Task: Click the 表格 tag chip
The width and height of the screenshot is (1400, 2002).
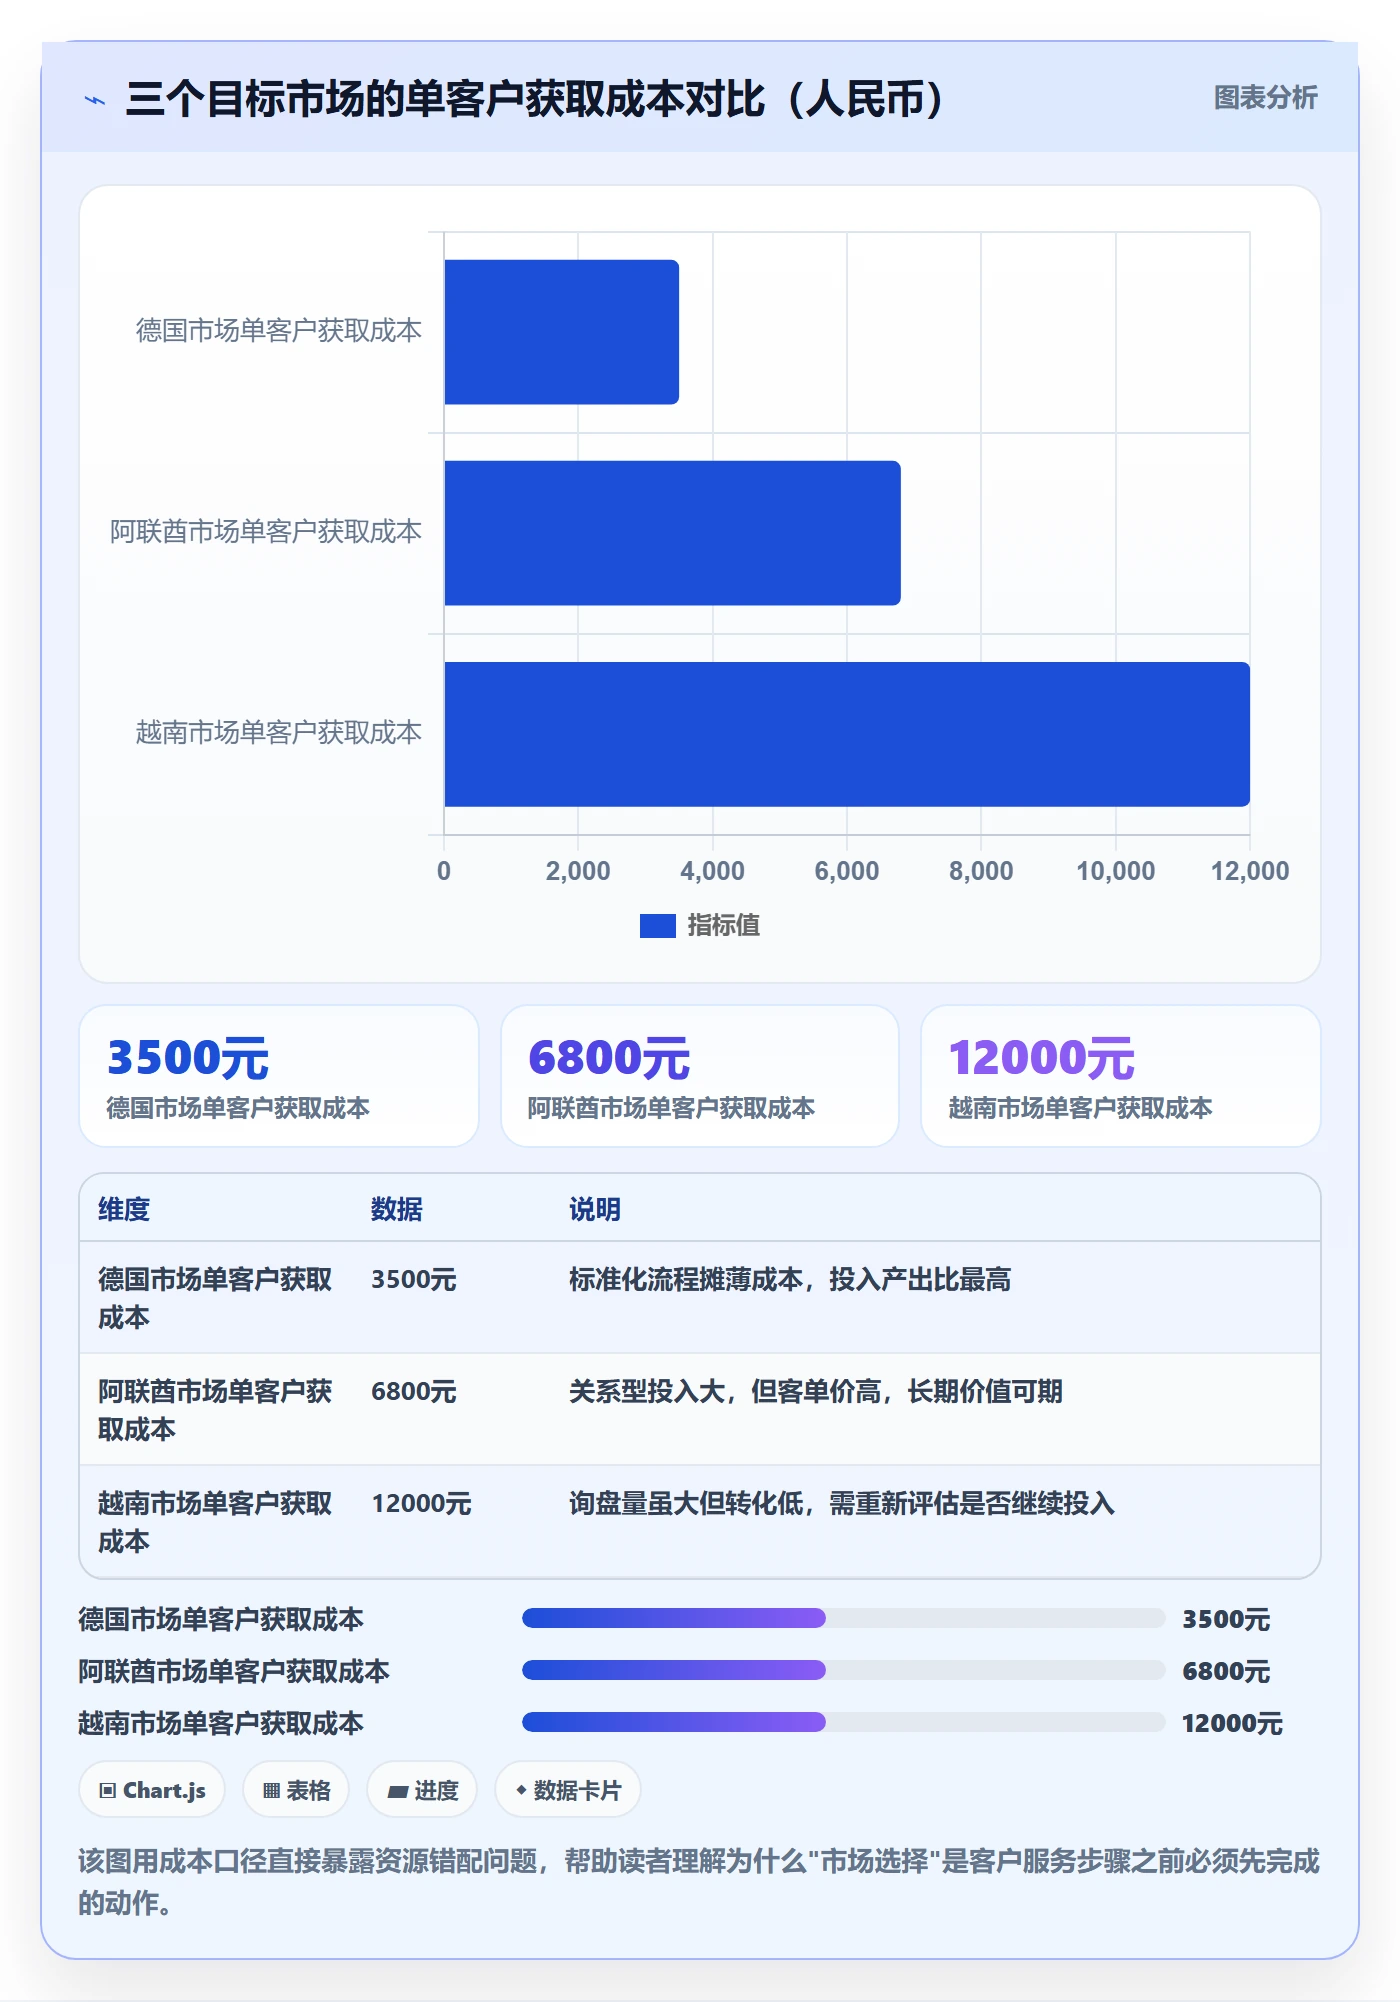Action: [296, 1790]
